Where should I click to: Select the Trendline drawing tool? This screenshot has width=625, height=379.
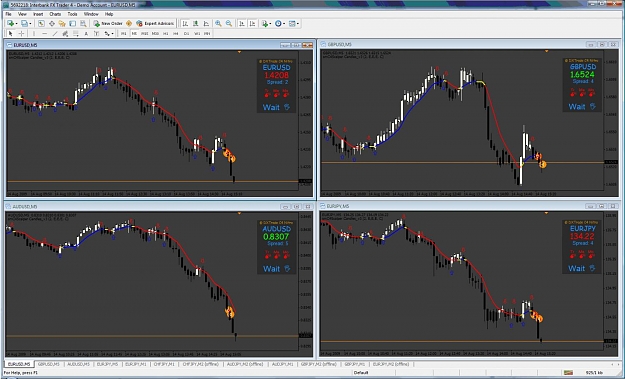(x=55, y=33)
